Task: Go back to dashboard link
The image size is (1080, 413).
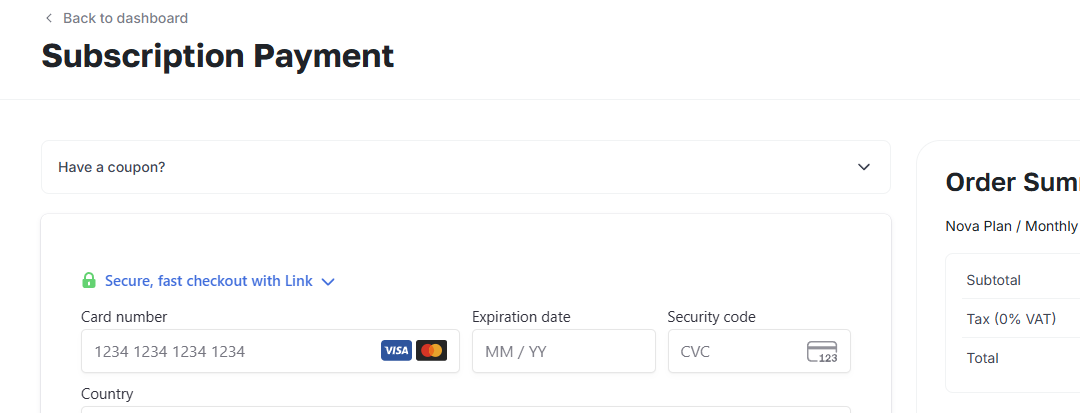Action: 125,18
